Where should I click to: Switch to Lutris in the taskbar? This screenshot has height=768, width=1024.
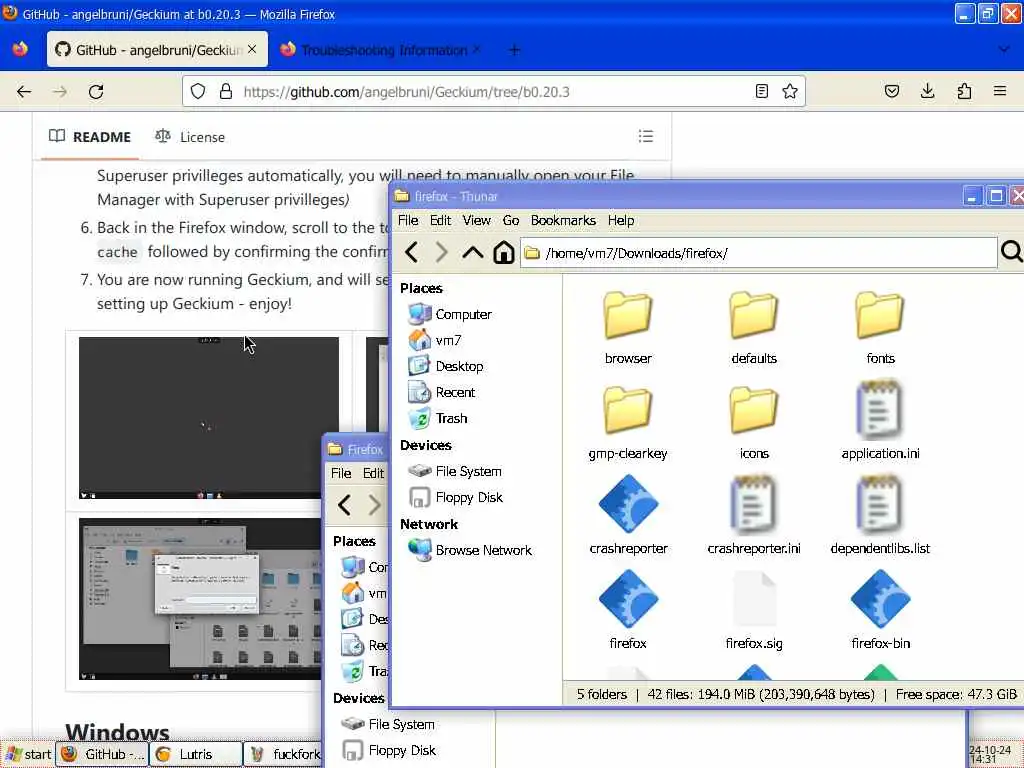pyautogui.click(x=195, y=754)
